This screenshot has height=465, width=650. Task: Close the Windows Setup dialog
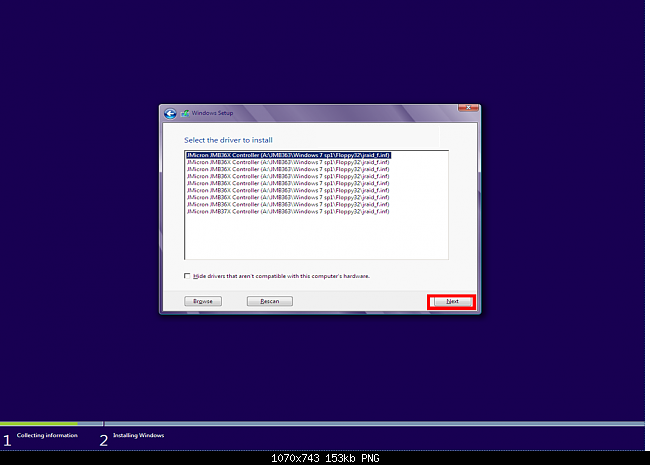pos(468,108)
